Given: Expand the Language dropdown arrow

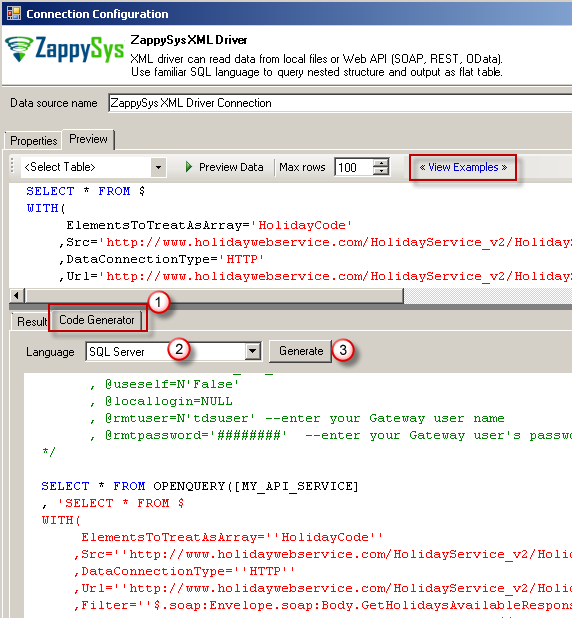Looking at the screenshot, I should pos(252,351).
